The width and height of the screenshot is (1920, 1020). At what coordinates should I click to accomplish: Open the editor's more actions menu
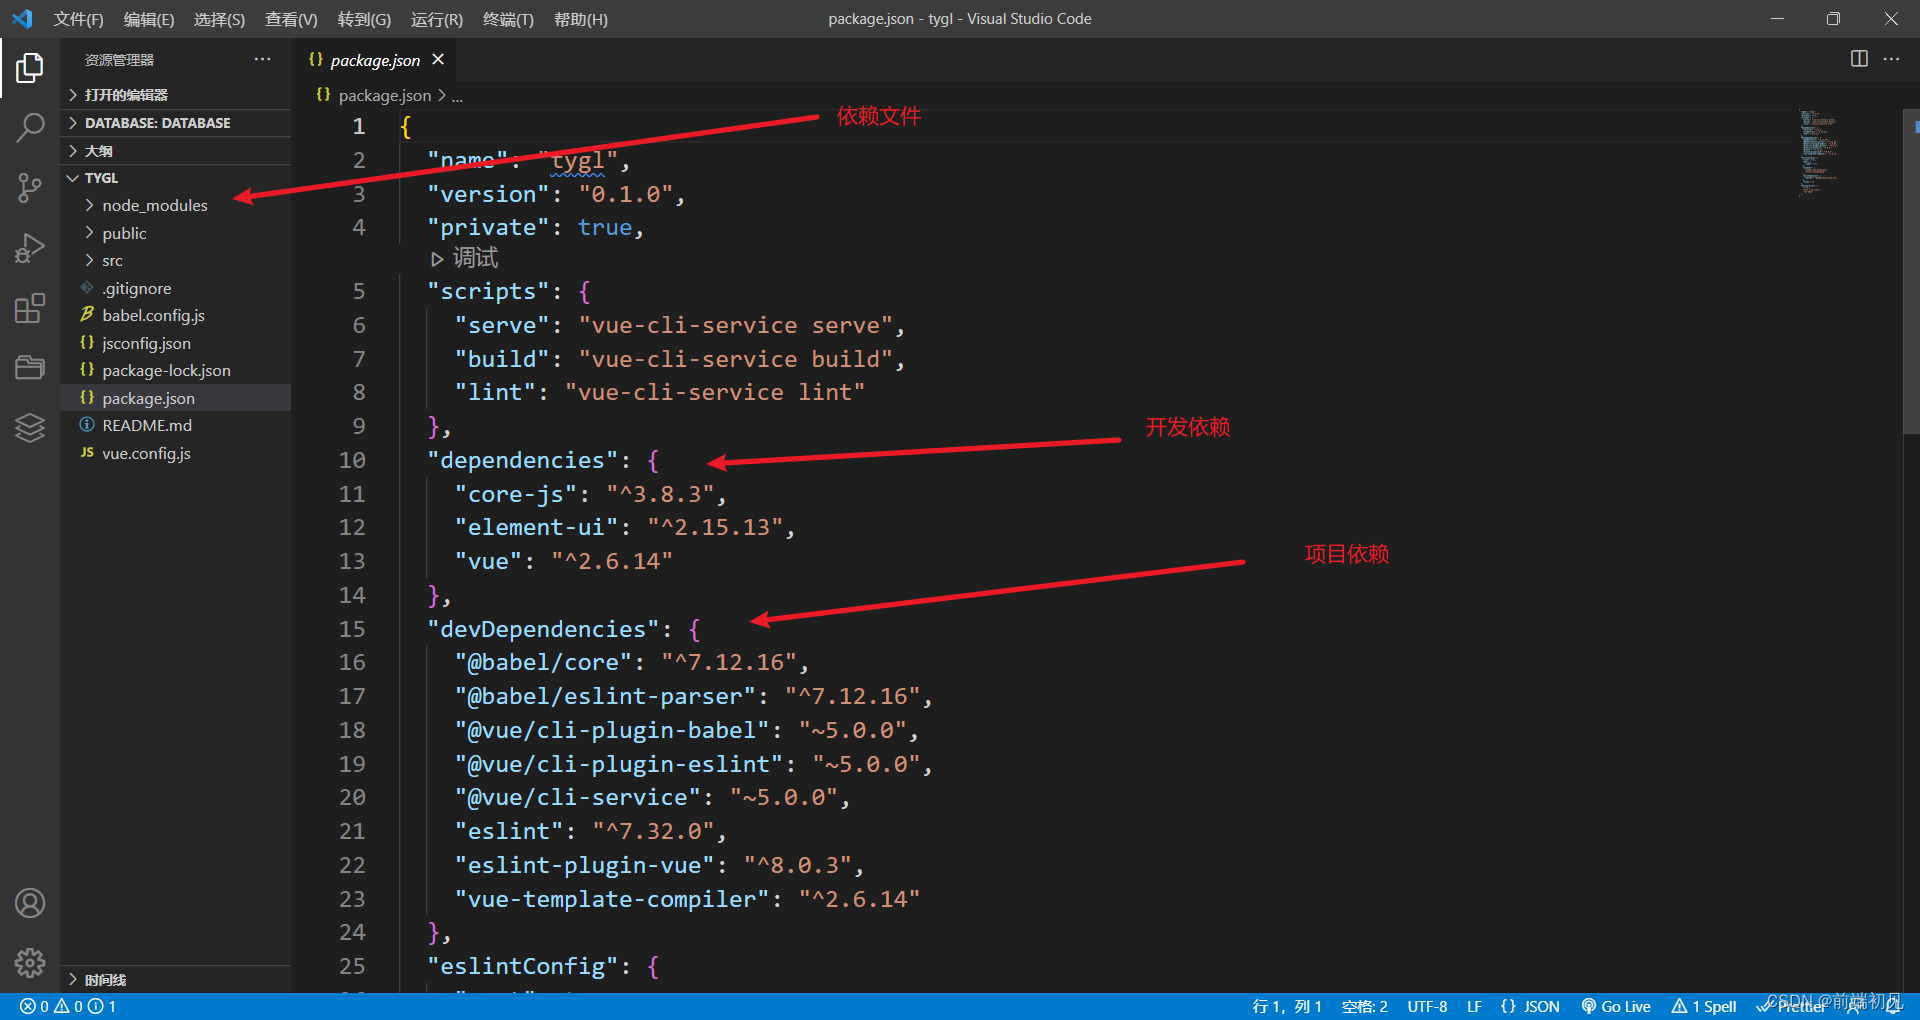click(1891, 59)
